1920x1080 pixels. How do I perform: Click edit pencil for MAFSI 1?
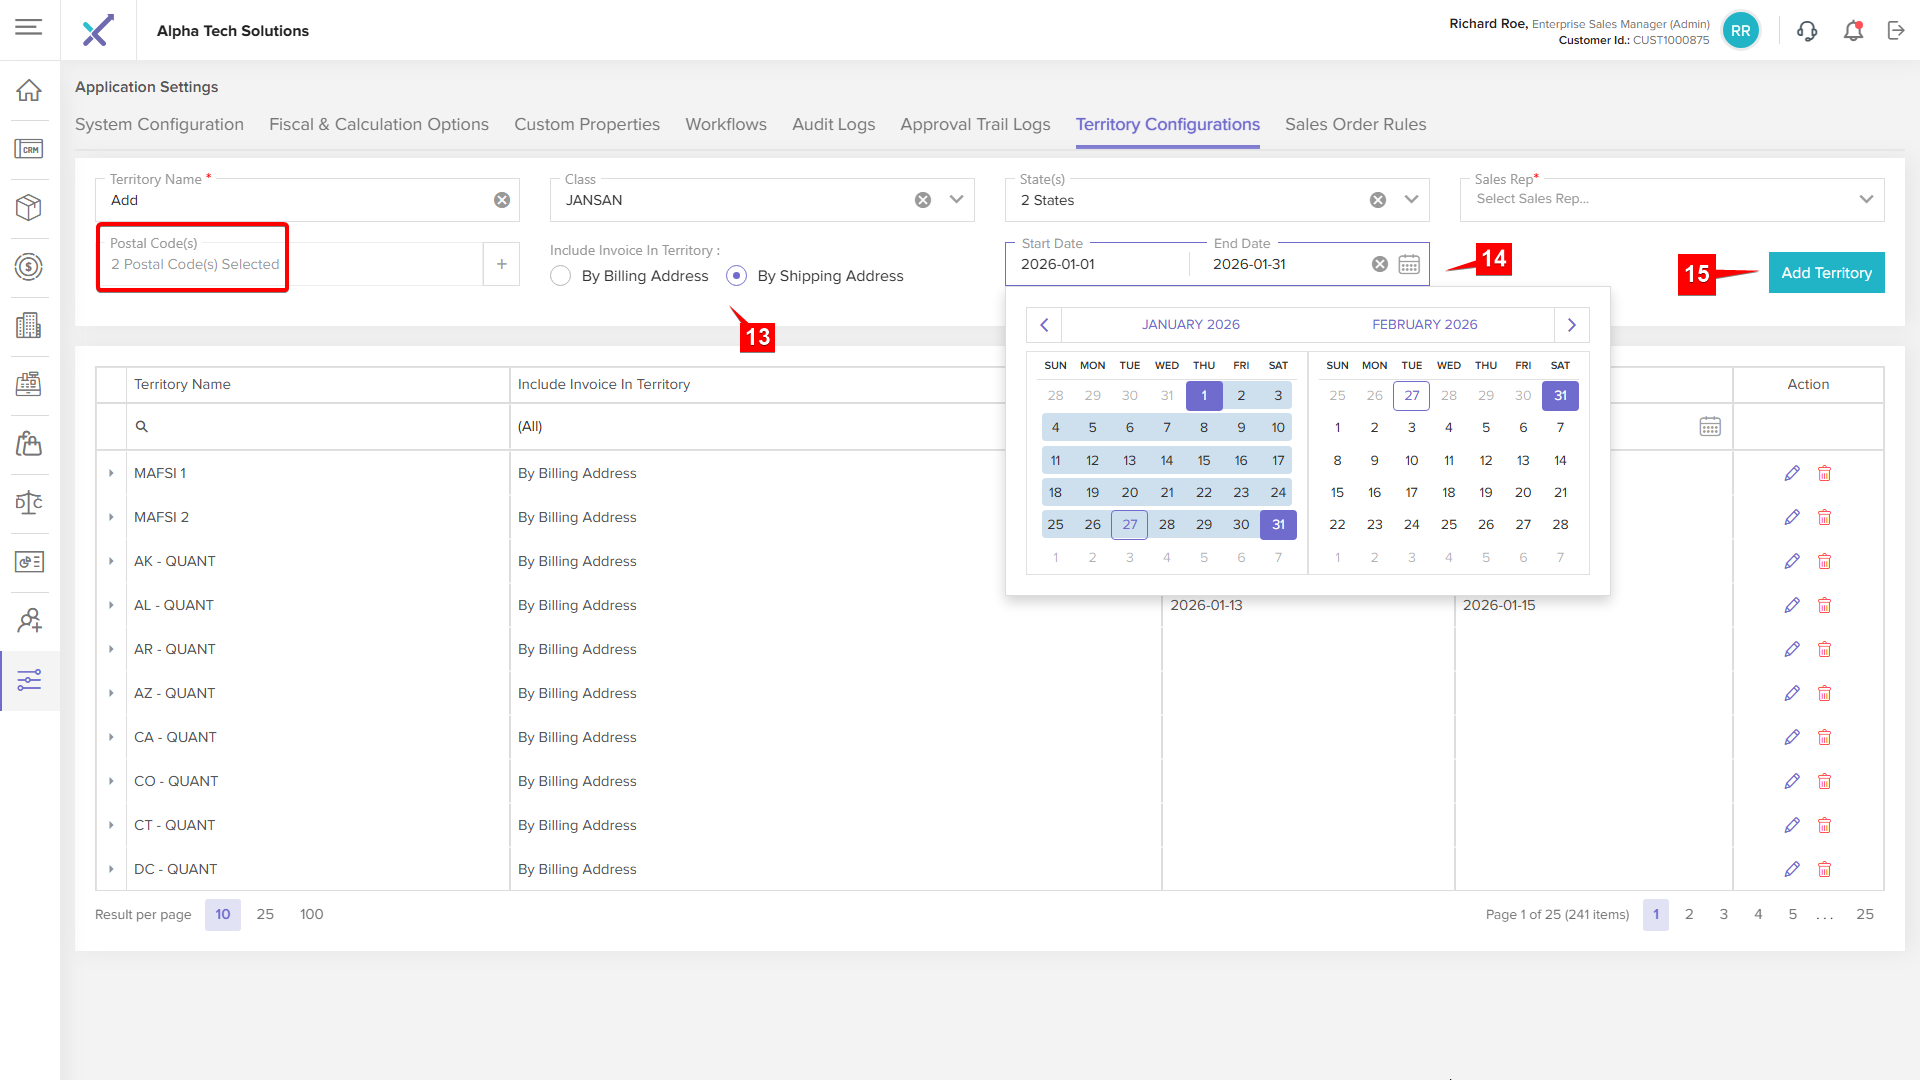1792,473
